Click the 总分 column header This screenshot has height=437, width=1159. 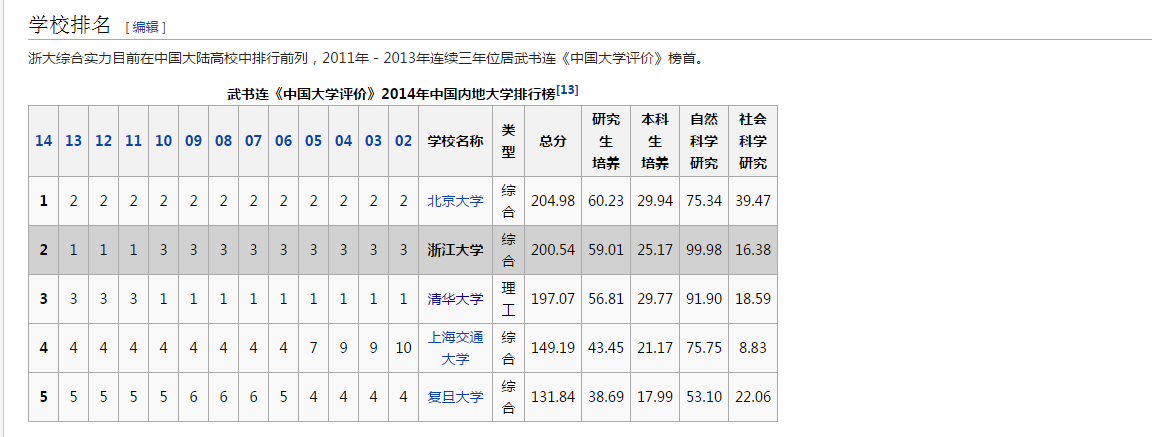[x=553, y=140]
